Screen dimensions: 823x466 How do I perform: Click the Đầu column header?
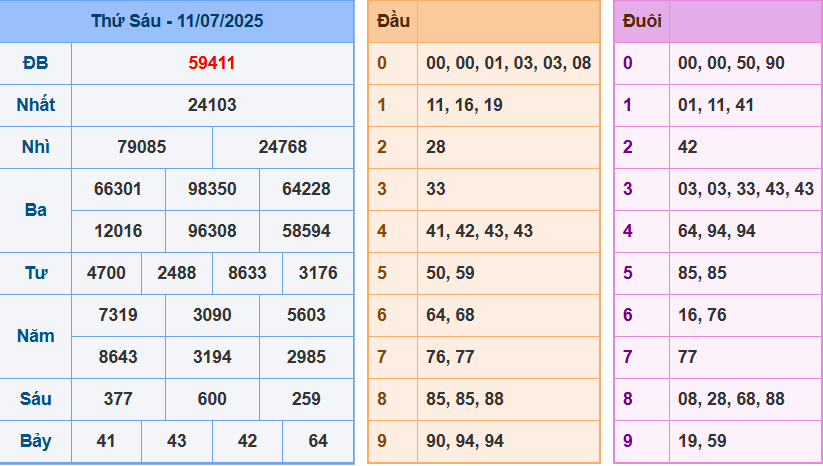(x=393, y=21)
